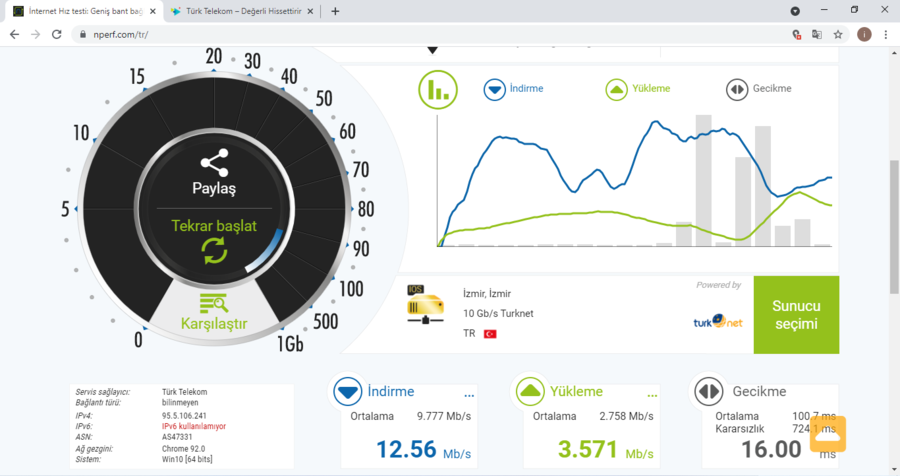Screen dimensions: 900x476
Task: Click the orange cloud widget icon
Action: pyautogui.click(x=828, y=434)
